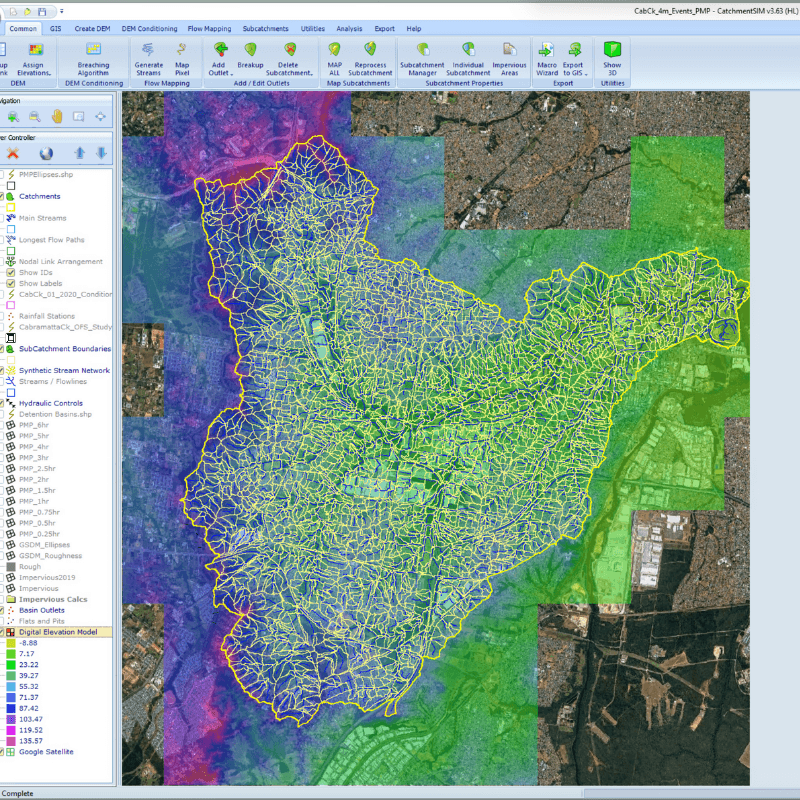Uncheck the Show Labels checkbox
Screen dimensions: 800x800
[11, 283]
